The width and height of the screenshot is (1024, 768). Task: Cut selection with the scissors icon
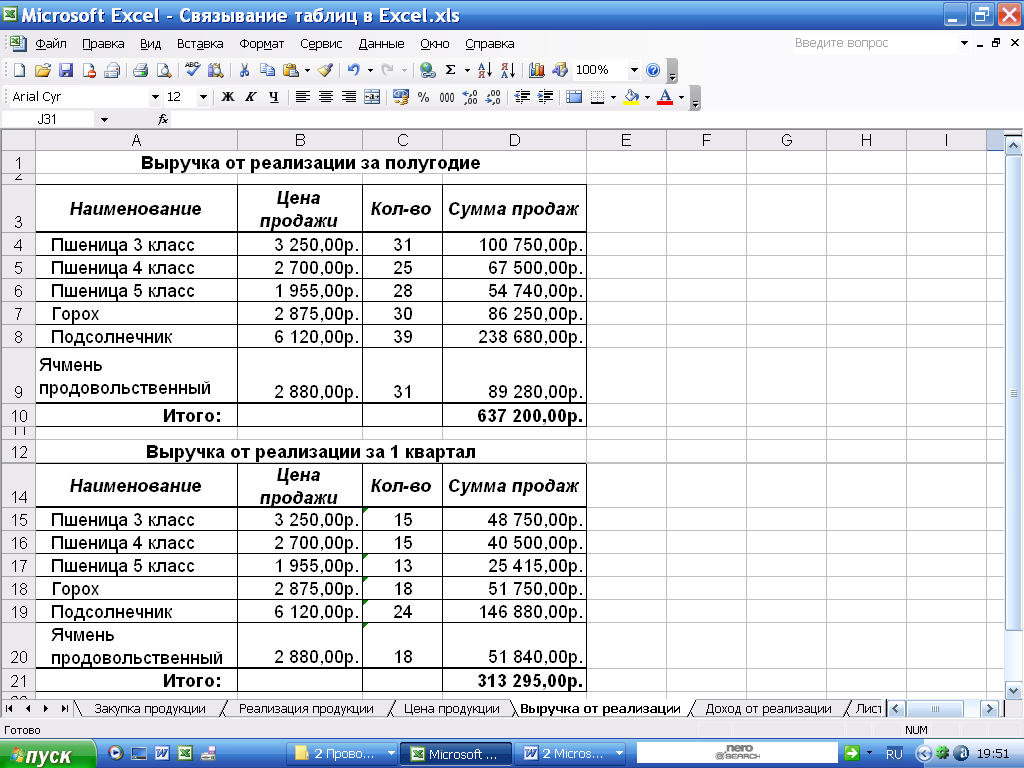click(x=244, y=70)
